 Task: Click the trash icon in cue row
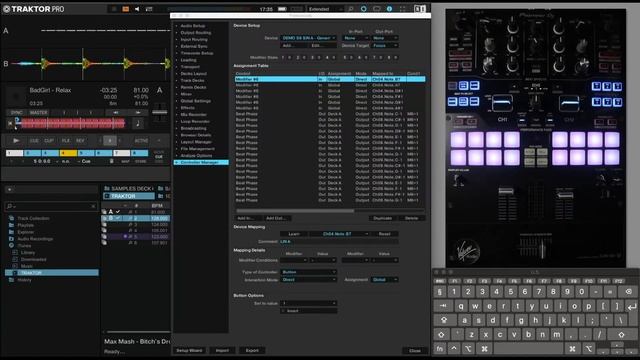(111, 161)
